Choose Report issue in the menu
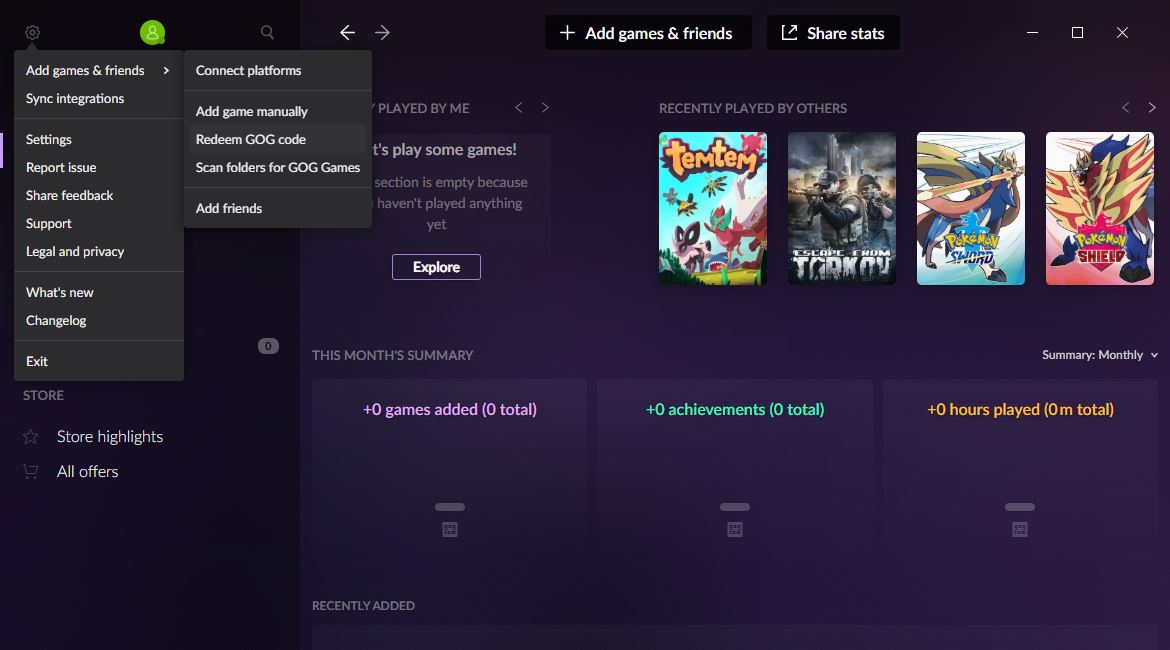 98,167
